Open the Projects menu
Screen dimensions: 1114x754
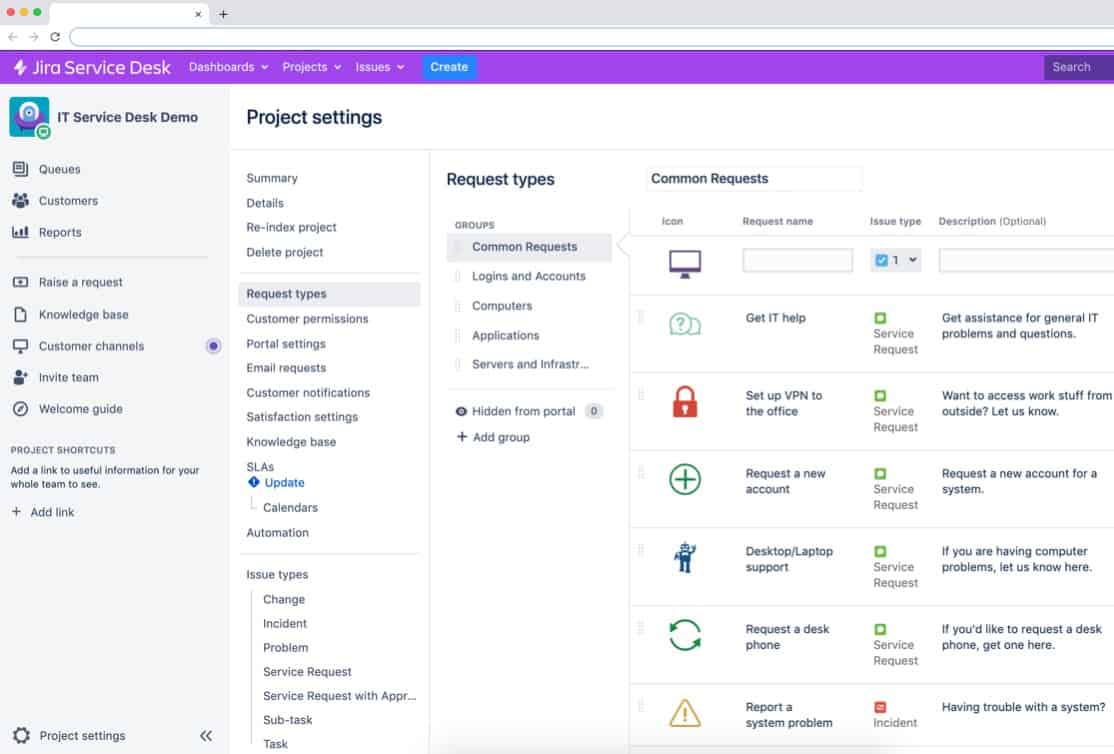tap(310, 67)
